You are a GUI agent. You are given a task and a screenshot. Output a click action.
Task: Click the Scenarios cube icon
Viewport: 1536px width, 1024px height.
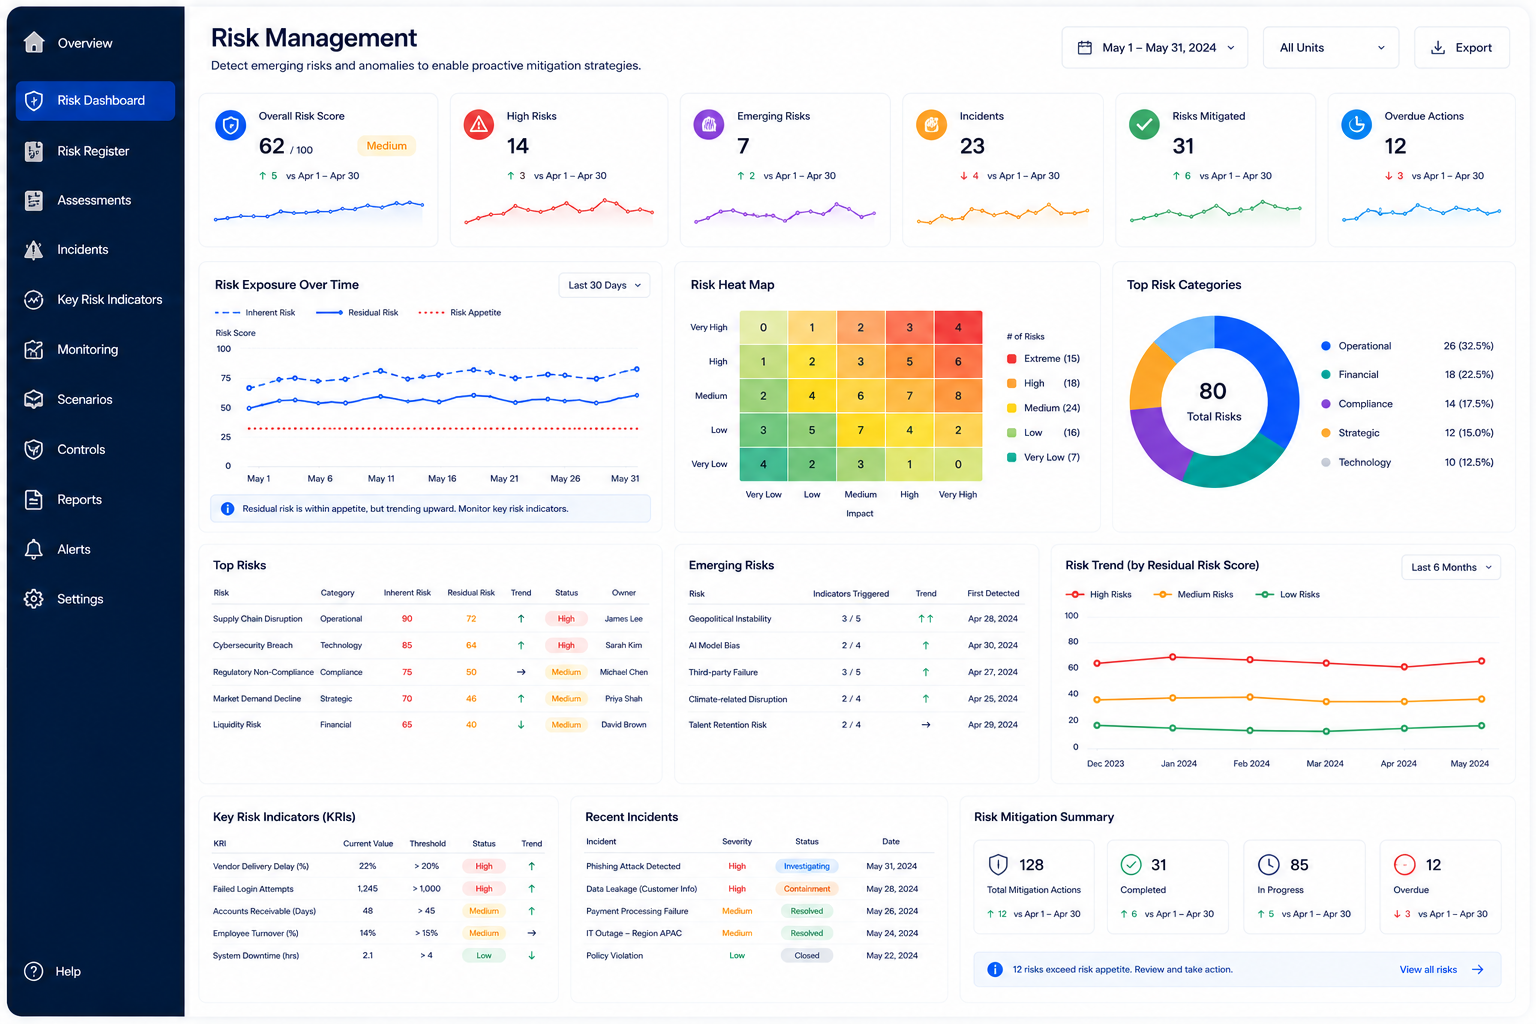pyautogui.click(x=34, y=399)
